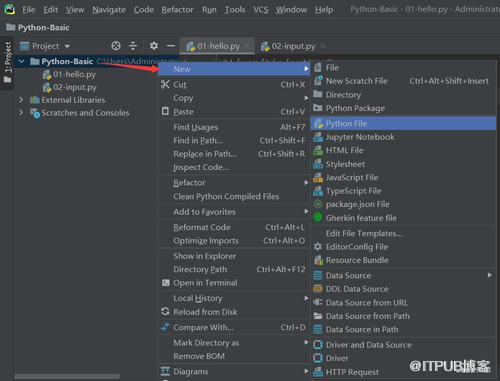The width and height of the screenshot is (500, 381).
Task: Select Clean Python Compiled Files
Action: (233, 196)
